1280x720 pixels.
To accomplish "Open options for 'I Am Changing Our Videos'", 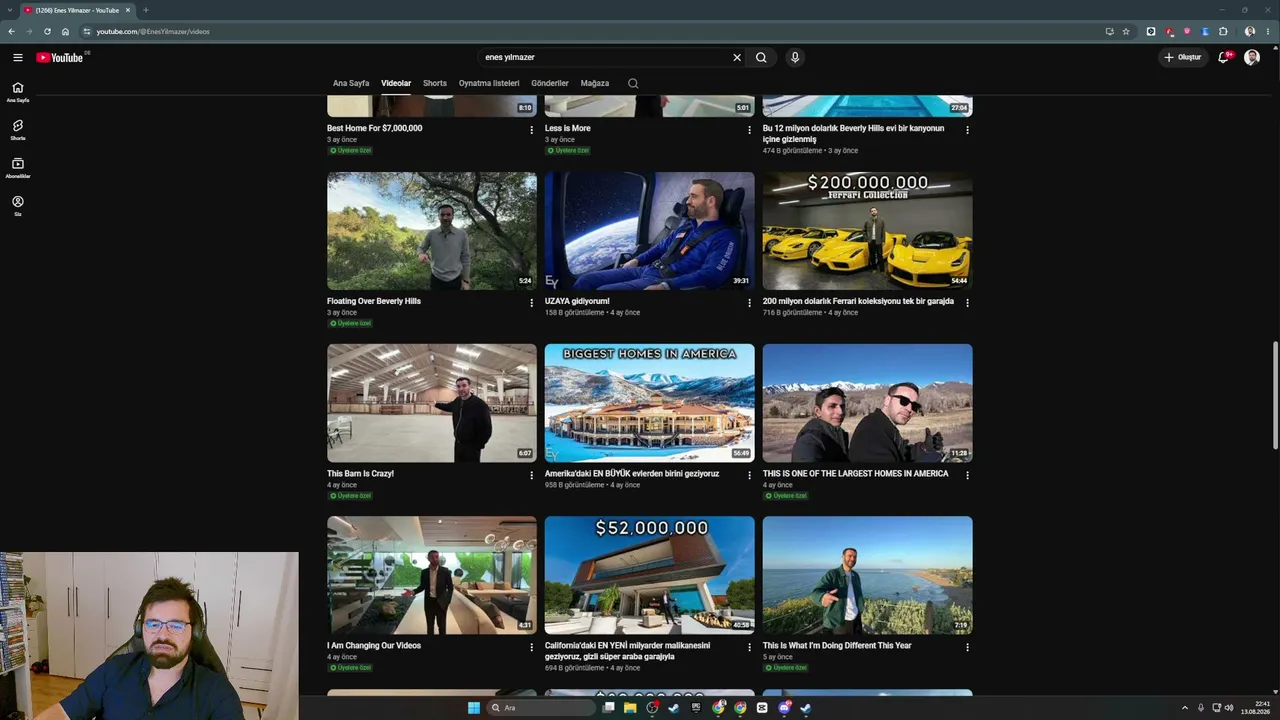I will 531,647.
